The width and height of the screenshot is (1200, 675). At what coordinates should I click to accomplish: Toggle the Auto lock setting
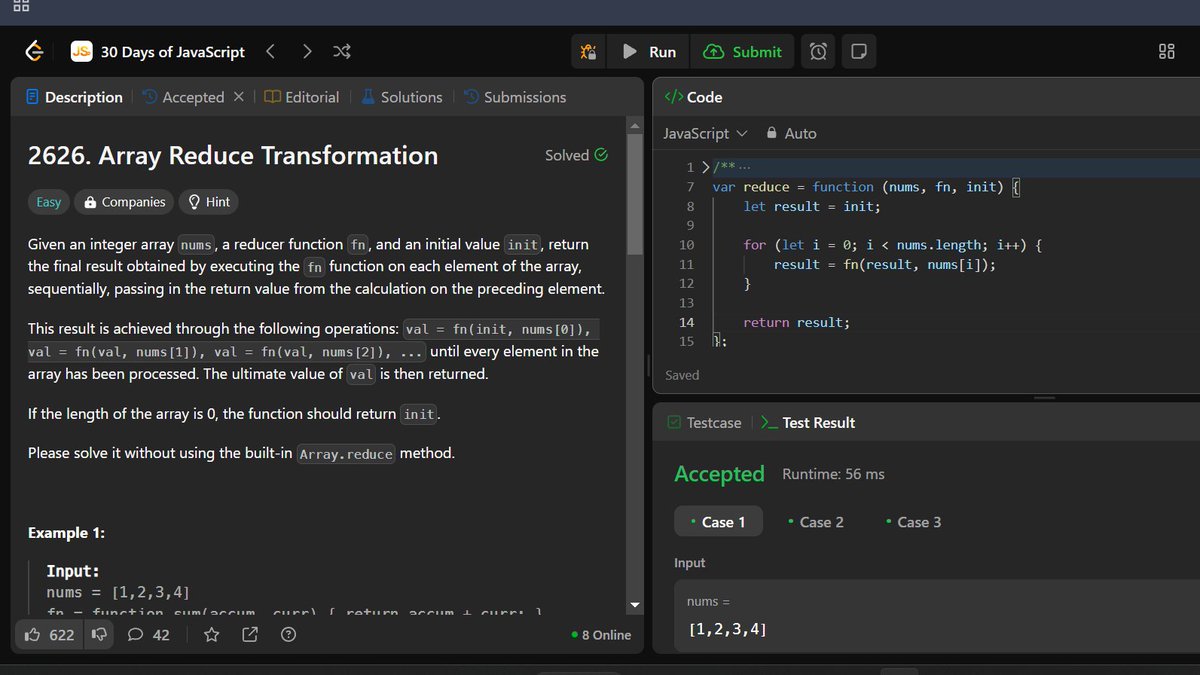tap(791, 133)
